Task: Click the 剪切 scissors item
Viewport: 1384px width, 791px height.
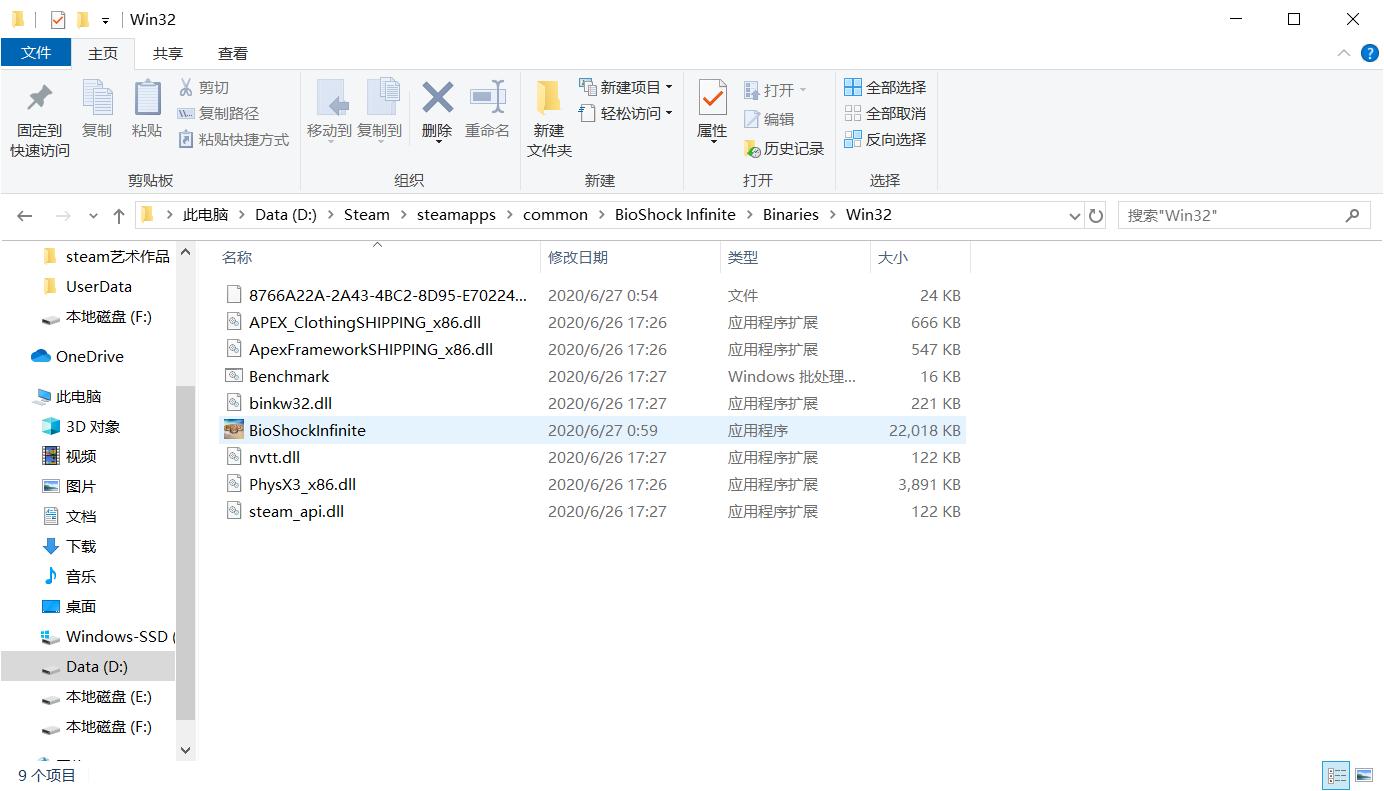Action: [x=204, y=87]
